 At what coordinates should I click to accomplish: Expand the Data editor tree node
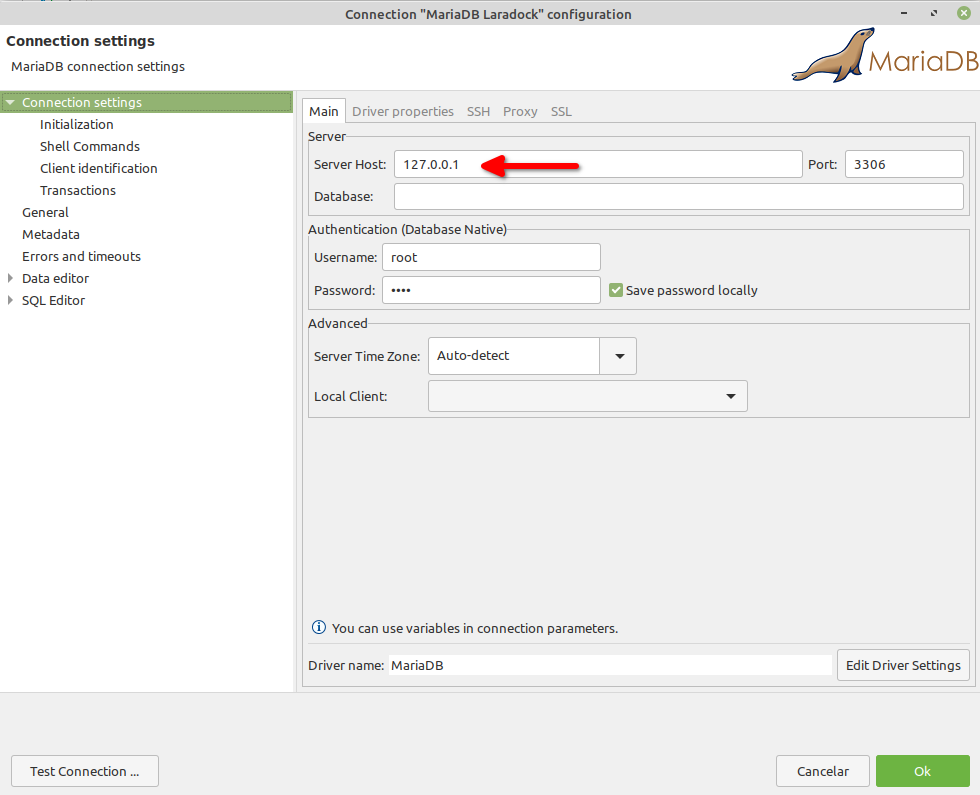coord(10,278)
